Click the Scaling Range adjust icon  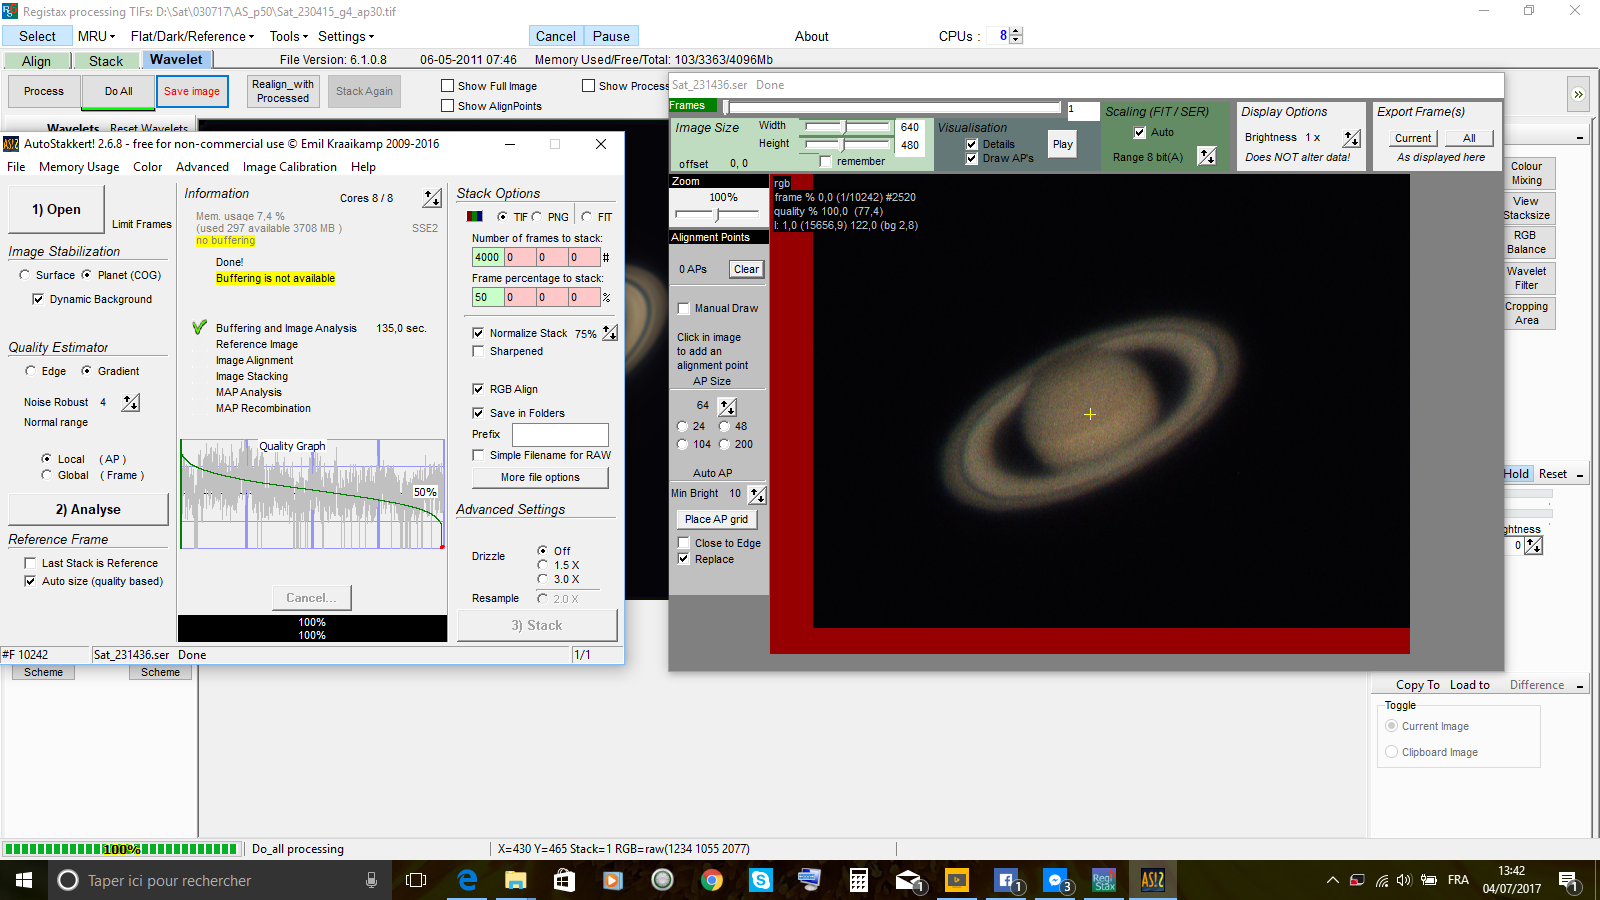tap(1207, 156)
